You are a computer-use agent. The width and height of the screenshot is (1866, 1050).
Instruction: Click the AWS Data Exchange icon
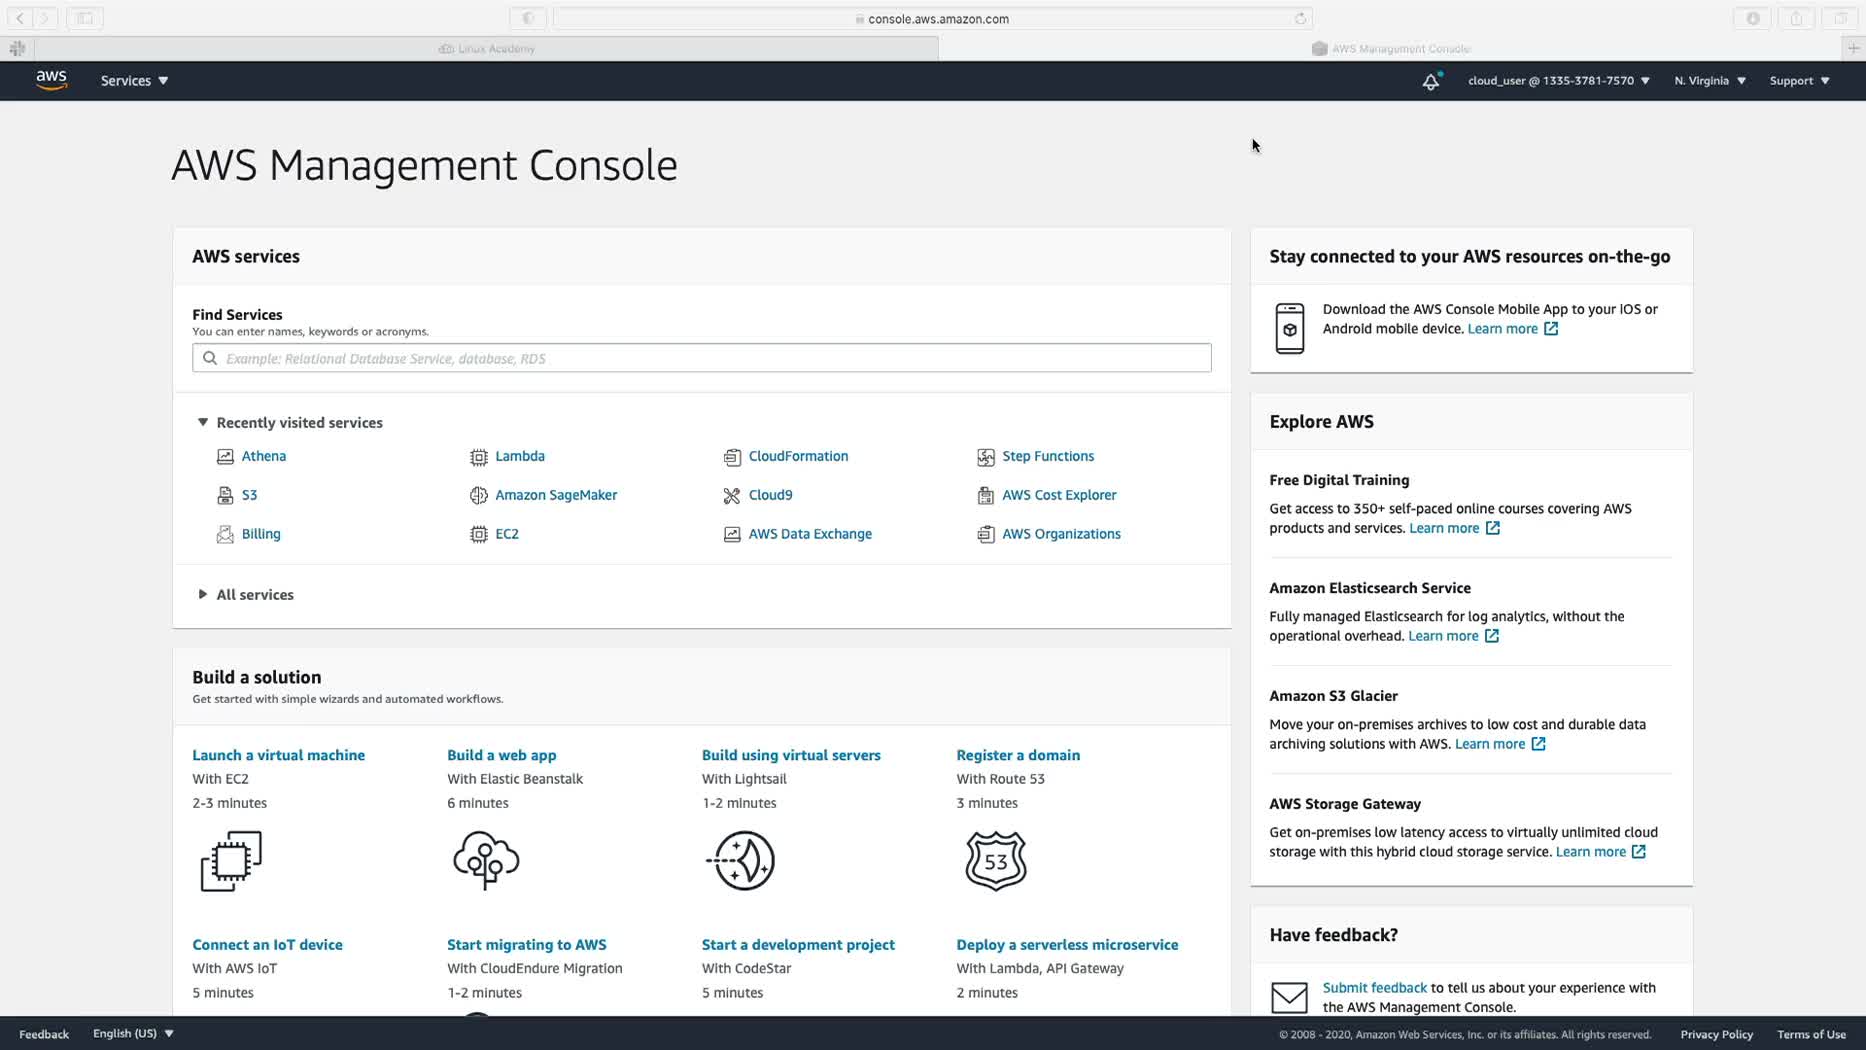pyautogui.click(x=732, y=535)
